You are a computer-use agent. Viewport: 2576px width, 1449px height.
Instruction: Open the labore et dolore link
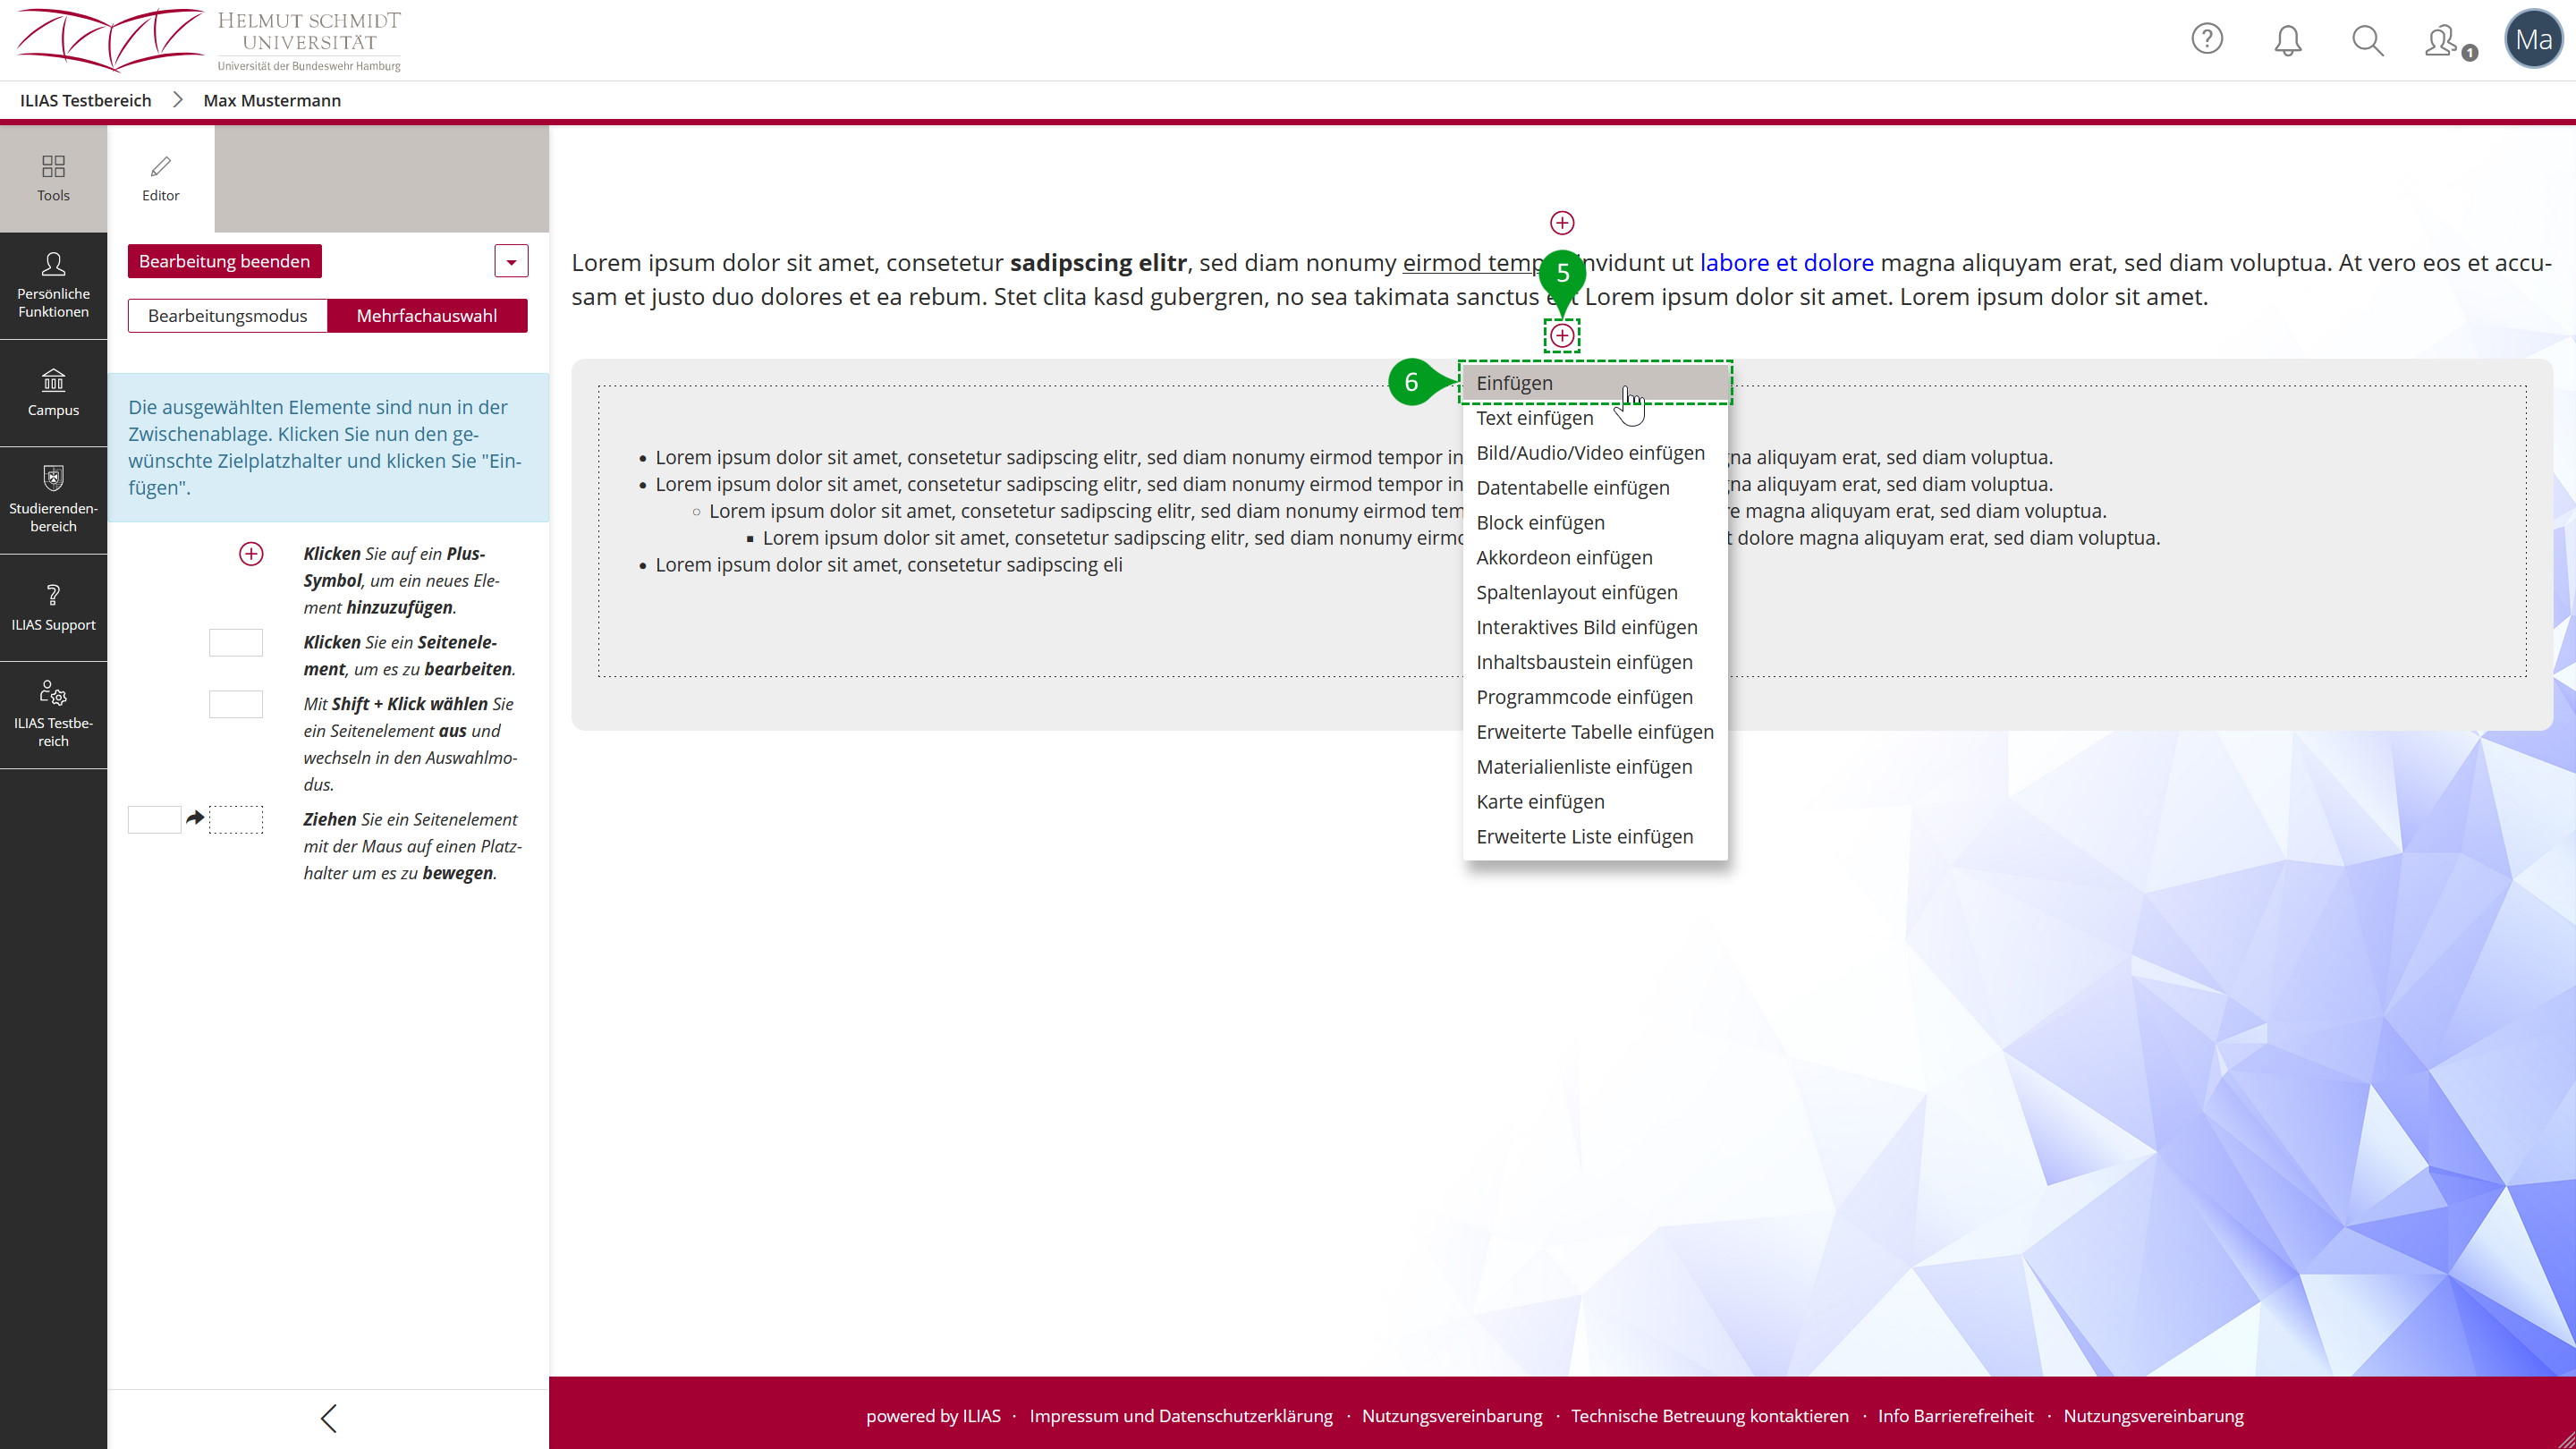(1786, 263)
